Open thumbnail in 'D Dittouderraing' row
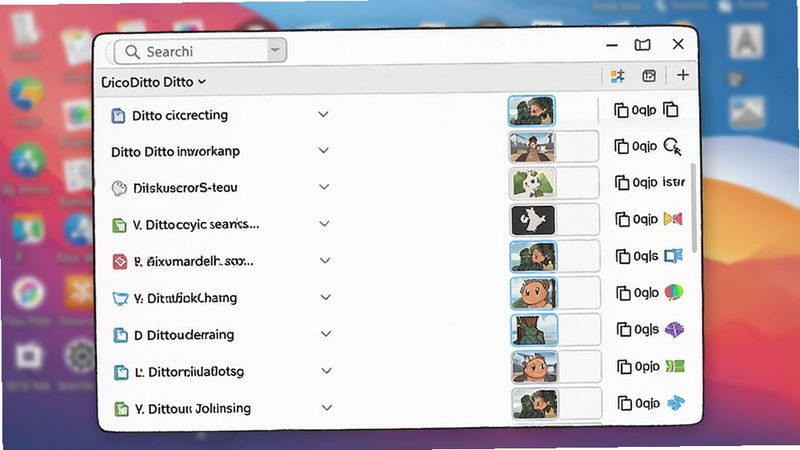This screenshot has width=800, height=450. [534, 331]
